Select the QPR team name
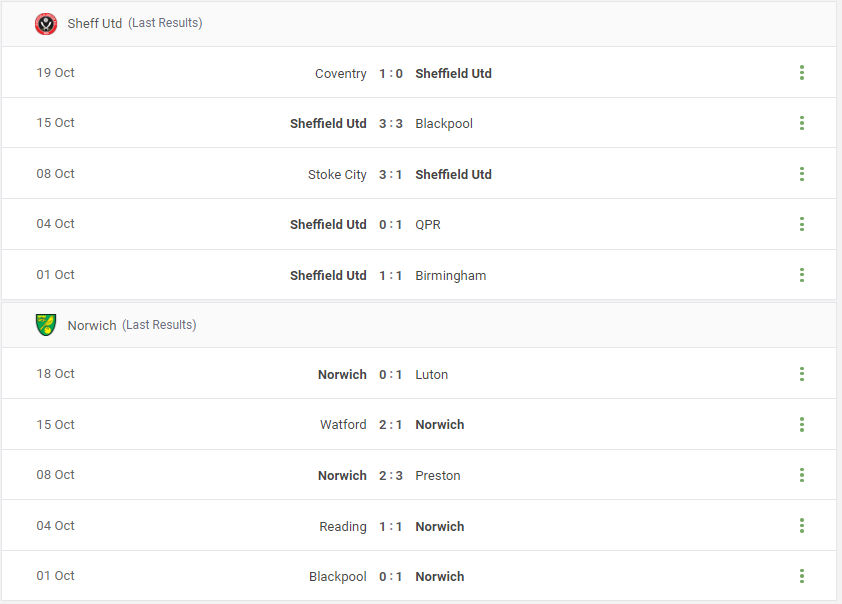Screen dimensions: 842x604 tap(428, 224)
